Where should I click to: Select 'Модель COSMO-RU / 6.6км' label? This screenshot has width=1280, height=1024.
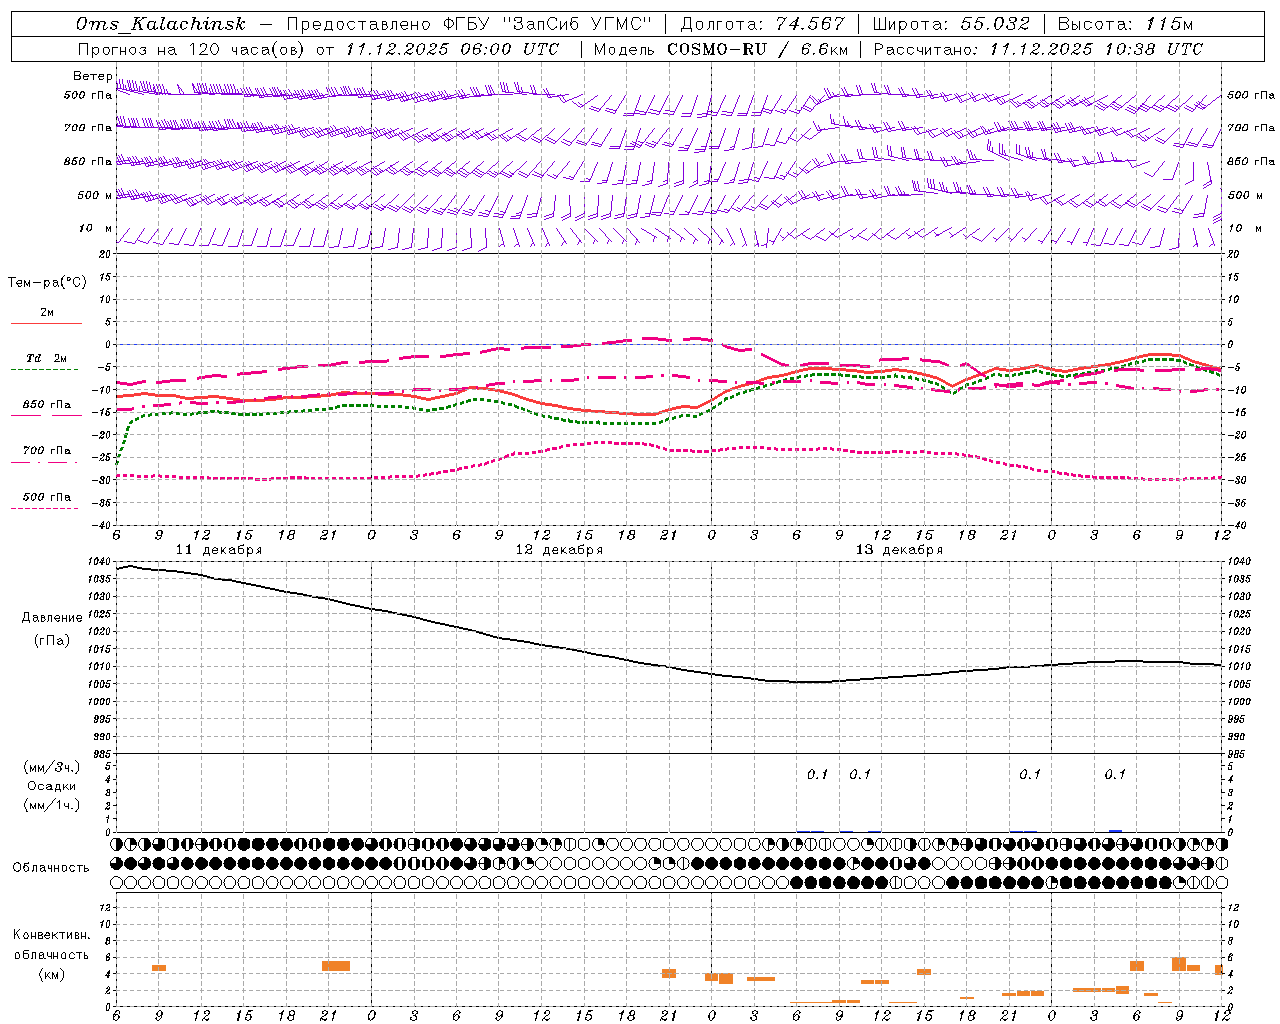pos(721,49)
